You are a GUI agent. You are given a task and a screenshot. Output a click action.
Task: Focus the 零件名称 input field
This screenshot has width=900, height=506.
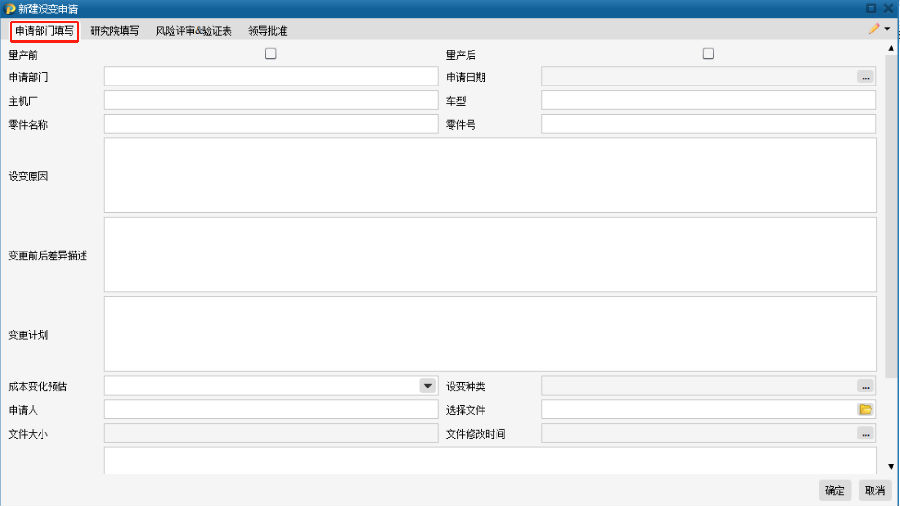click(271, 124)
